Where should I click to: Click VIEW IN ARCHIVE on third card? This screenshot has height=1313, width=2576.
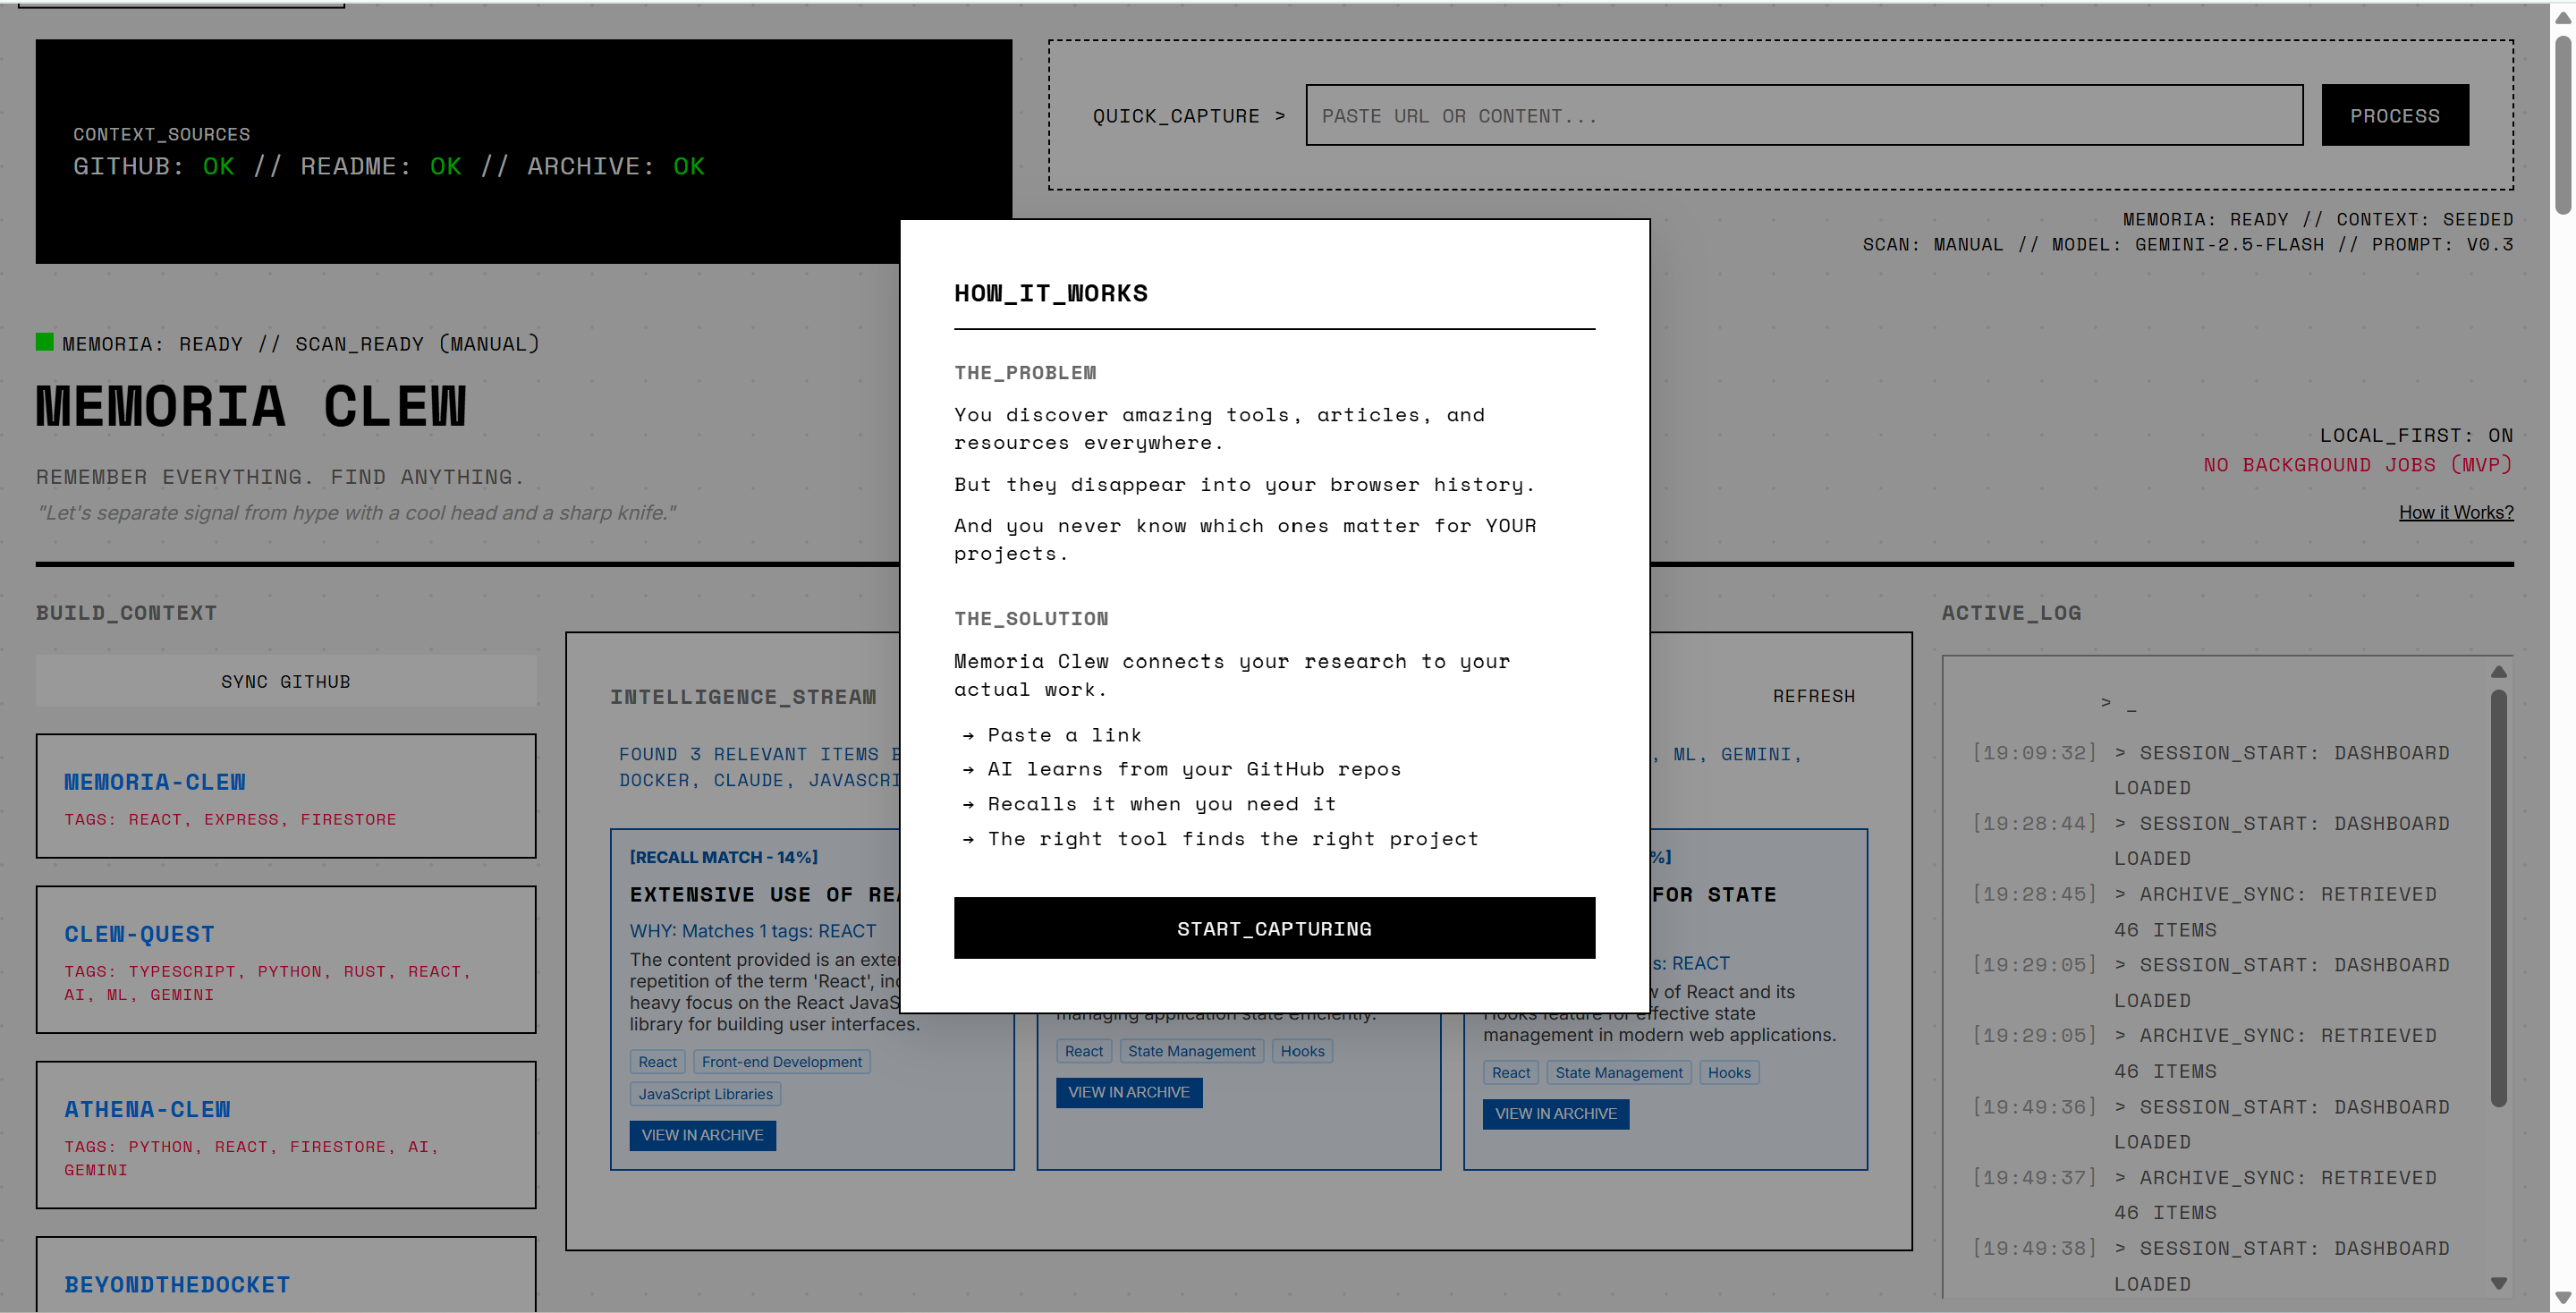[x=1555, y=1113]
